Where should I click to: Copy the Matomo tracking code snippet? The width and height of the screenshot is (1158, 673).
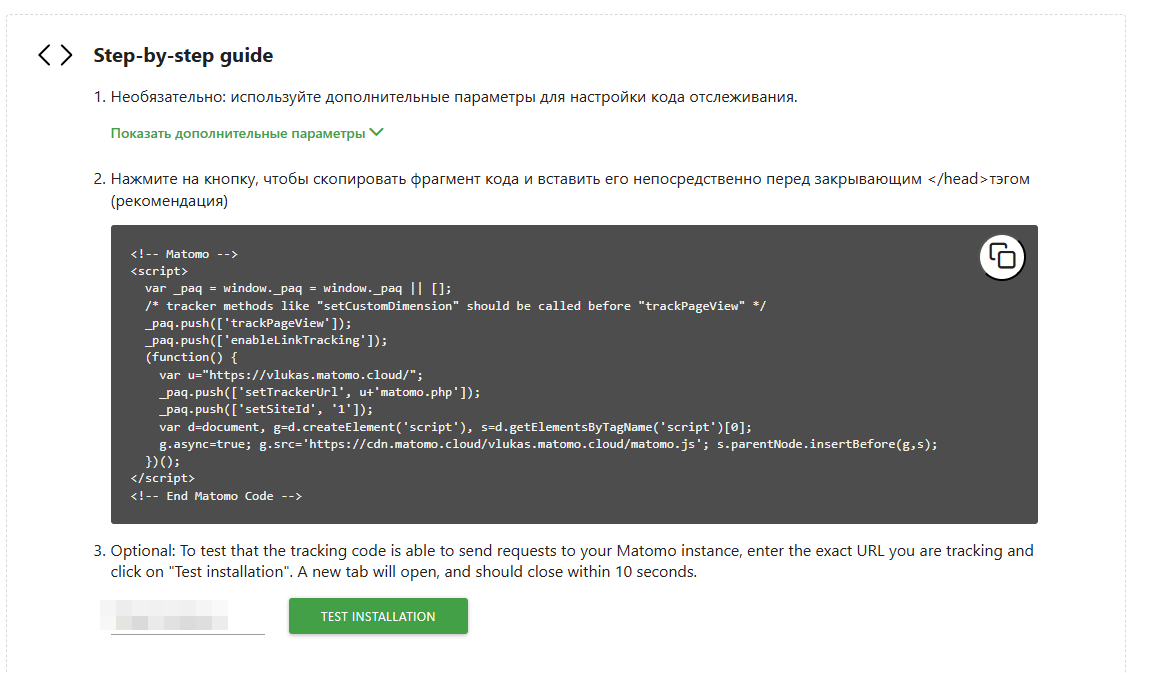[1002, 257]
